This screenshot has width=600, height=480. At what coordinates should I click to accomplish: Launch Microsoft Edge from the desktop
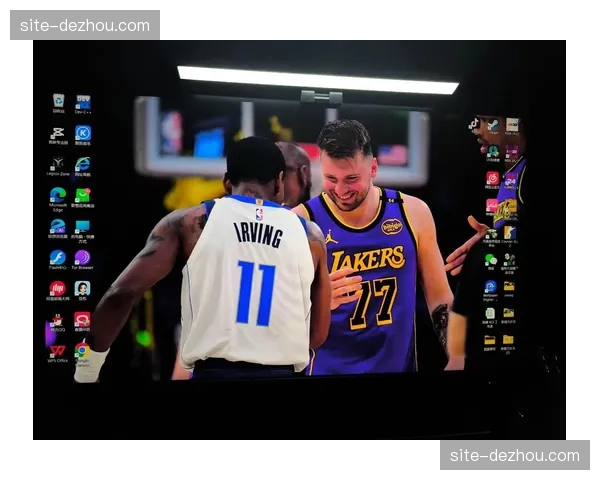(x=58, y=195)
